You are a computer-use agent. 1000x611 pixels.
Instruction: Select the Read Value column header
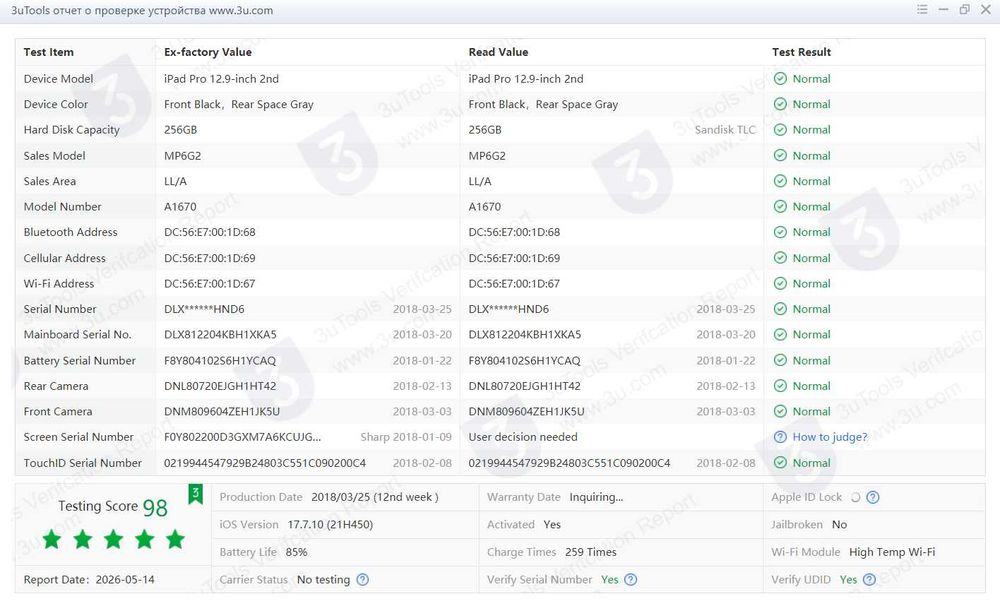498,52
